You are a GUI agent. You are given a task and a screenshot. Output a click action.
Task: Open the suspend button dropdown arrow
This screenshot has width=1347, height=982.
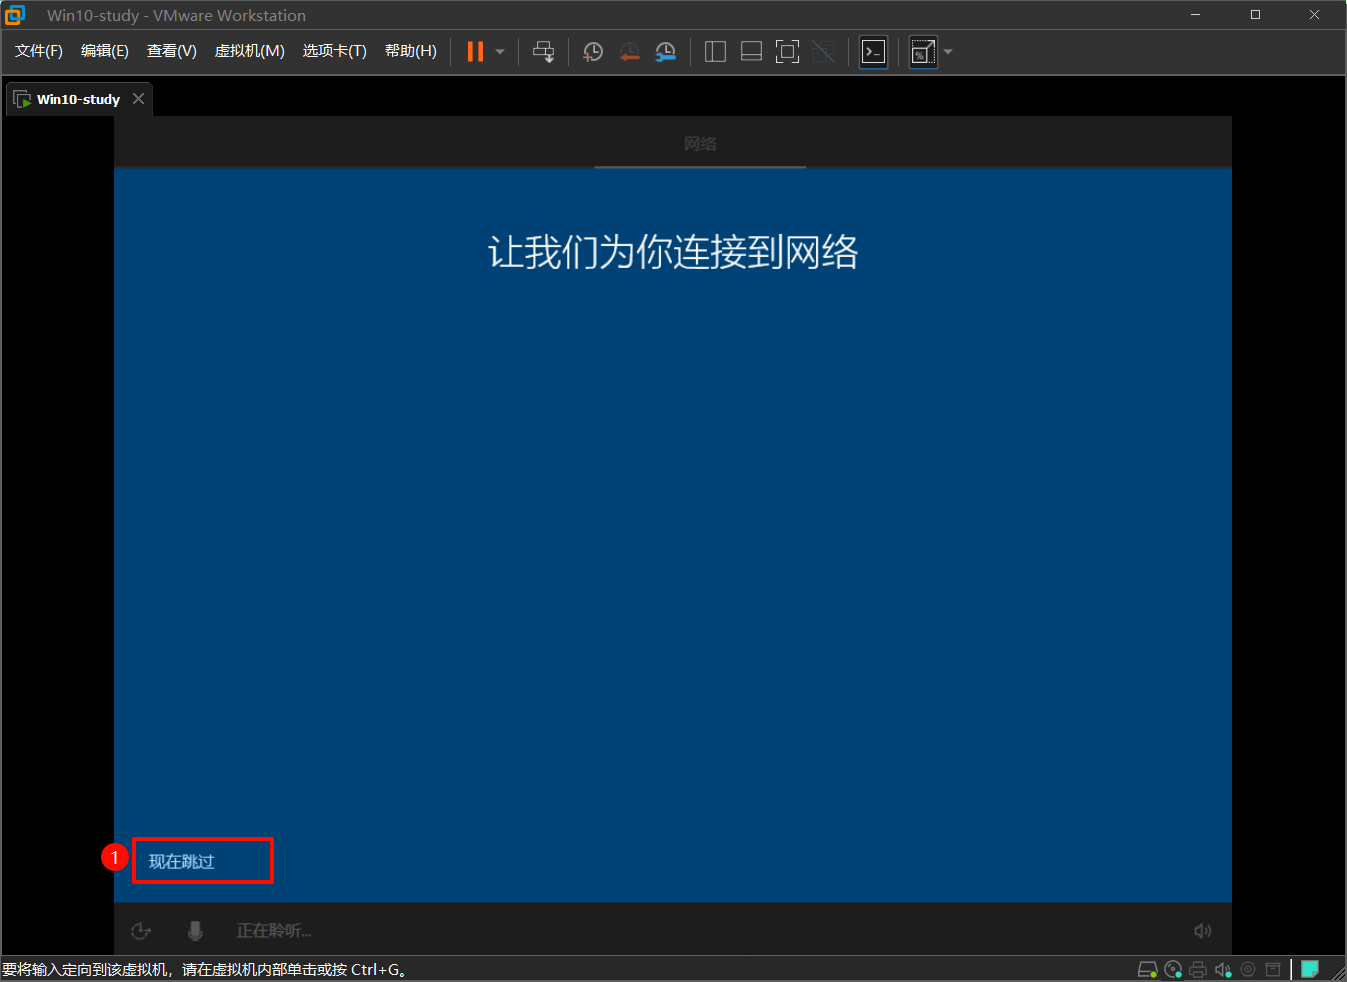point(499,51)
